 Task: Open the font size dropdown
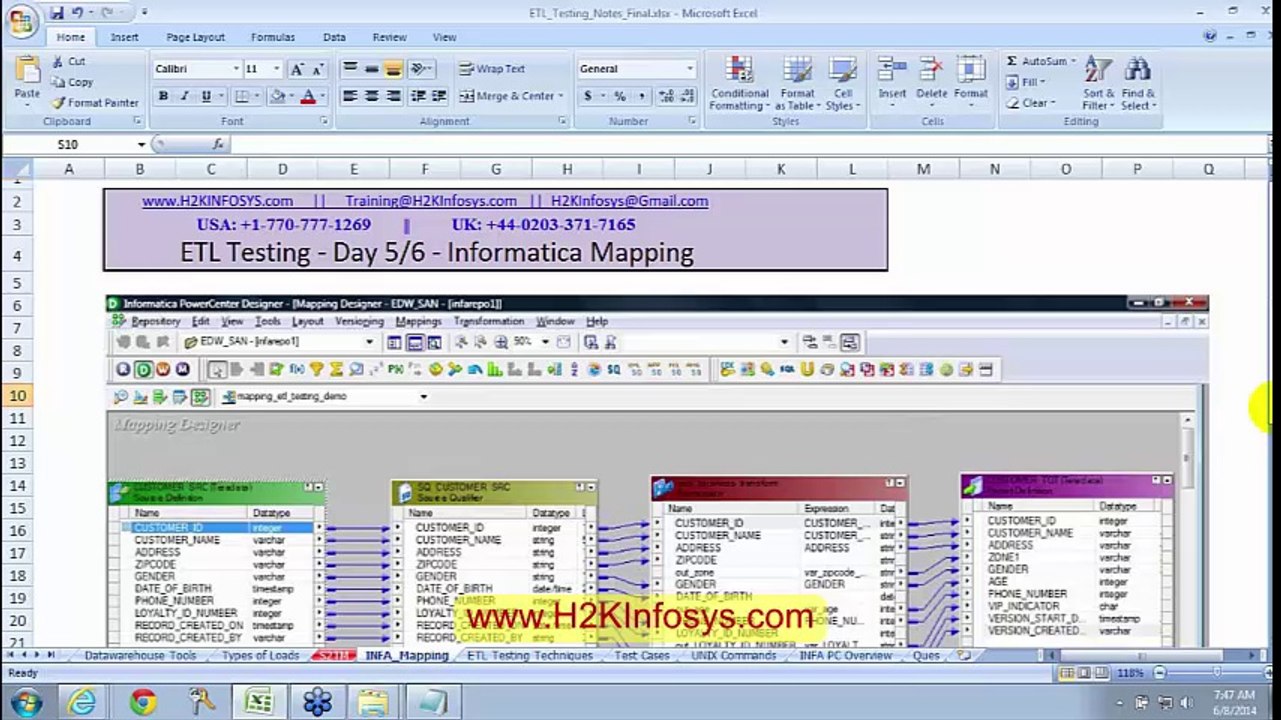coord(277,69)
